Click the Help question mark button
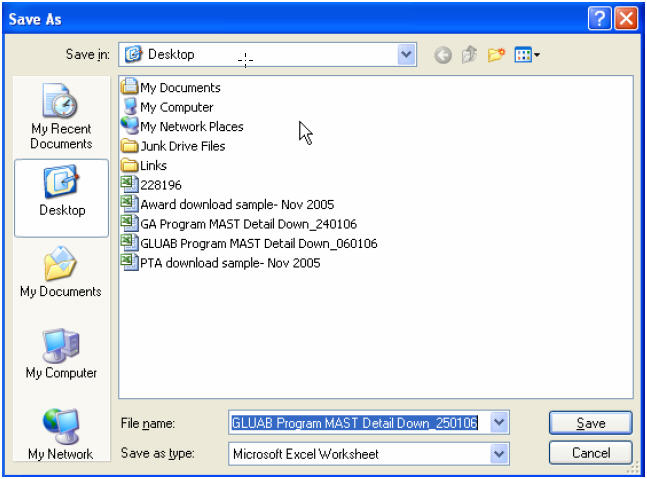 [599, 18]
